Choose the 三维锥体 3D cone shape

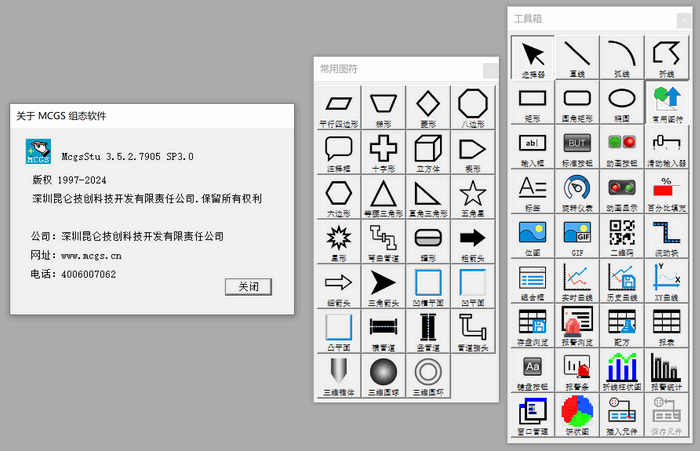(x=339, y=376)
